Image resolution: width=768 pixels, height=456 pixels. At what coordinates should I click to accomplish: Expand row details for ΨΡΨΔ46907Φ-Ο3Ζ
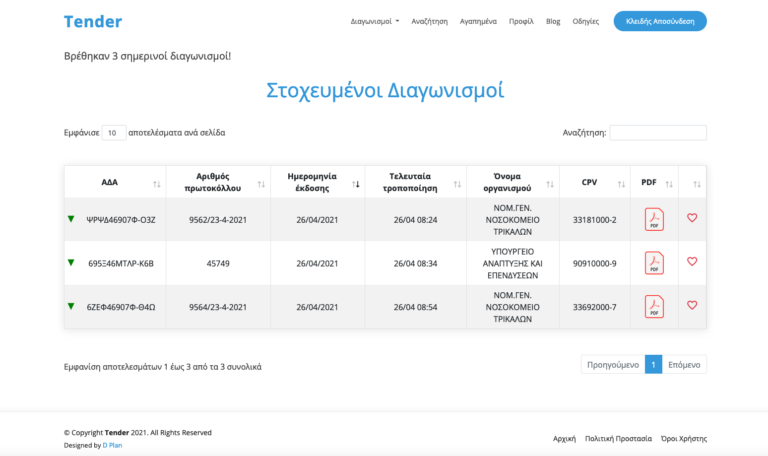71,218
